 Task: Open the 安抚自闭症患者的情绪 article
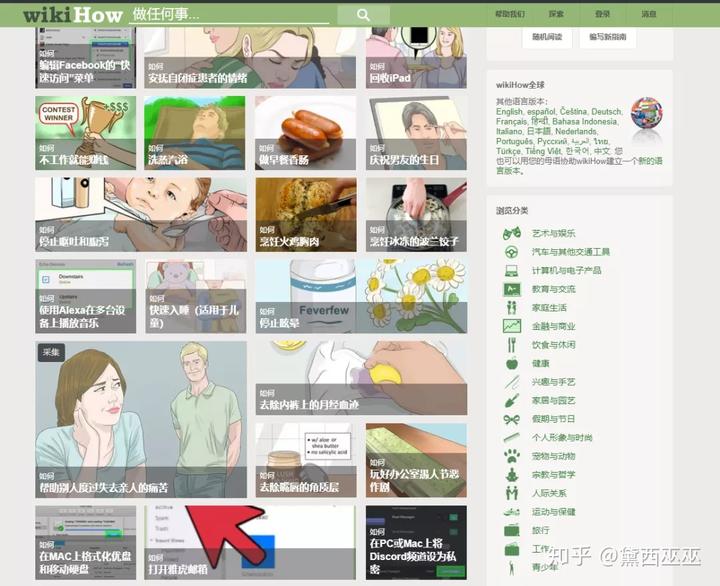[x=250, y=57]
